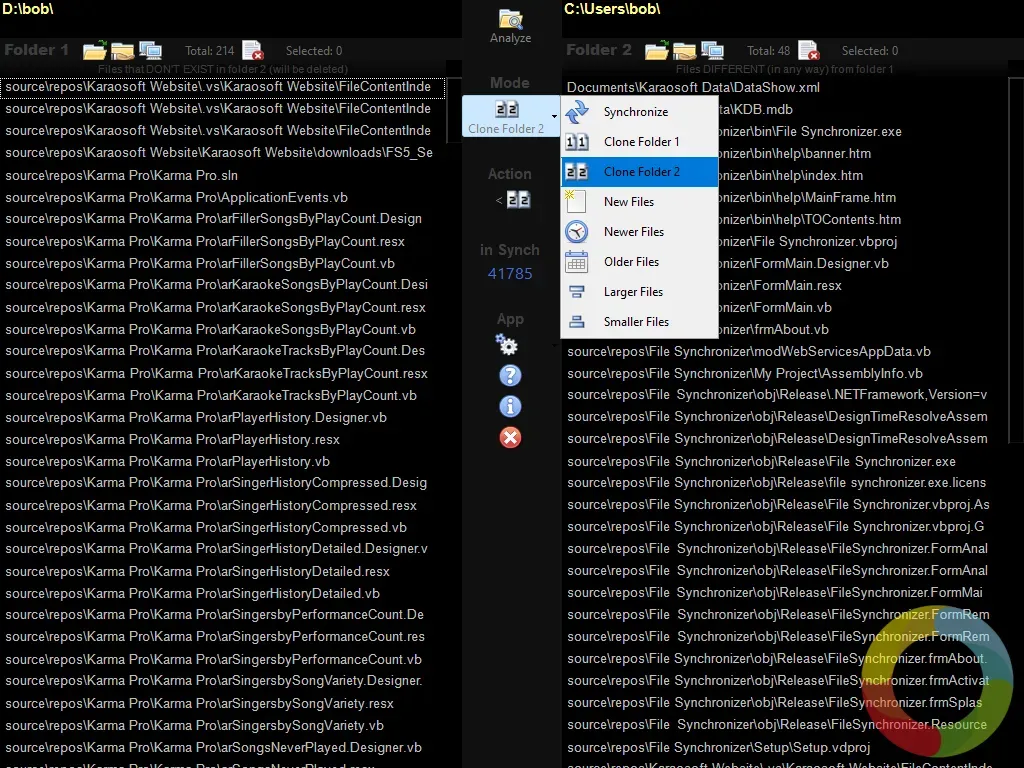This screenshot has width=1024, height=768.
Task: Select arSingersbySongVariety.resx row
Action: [x=222, y=703]
